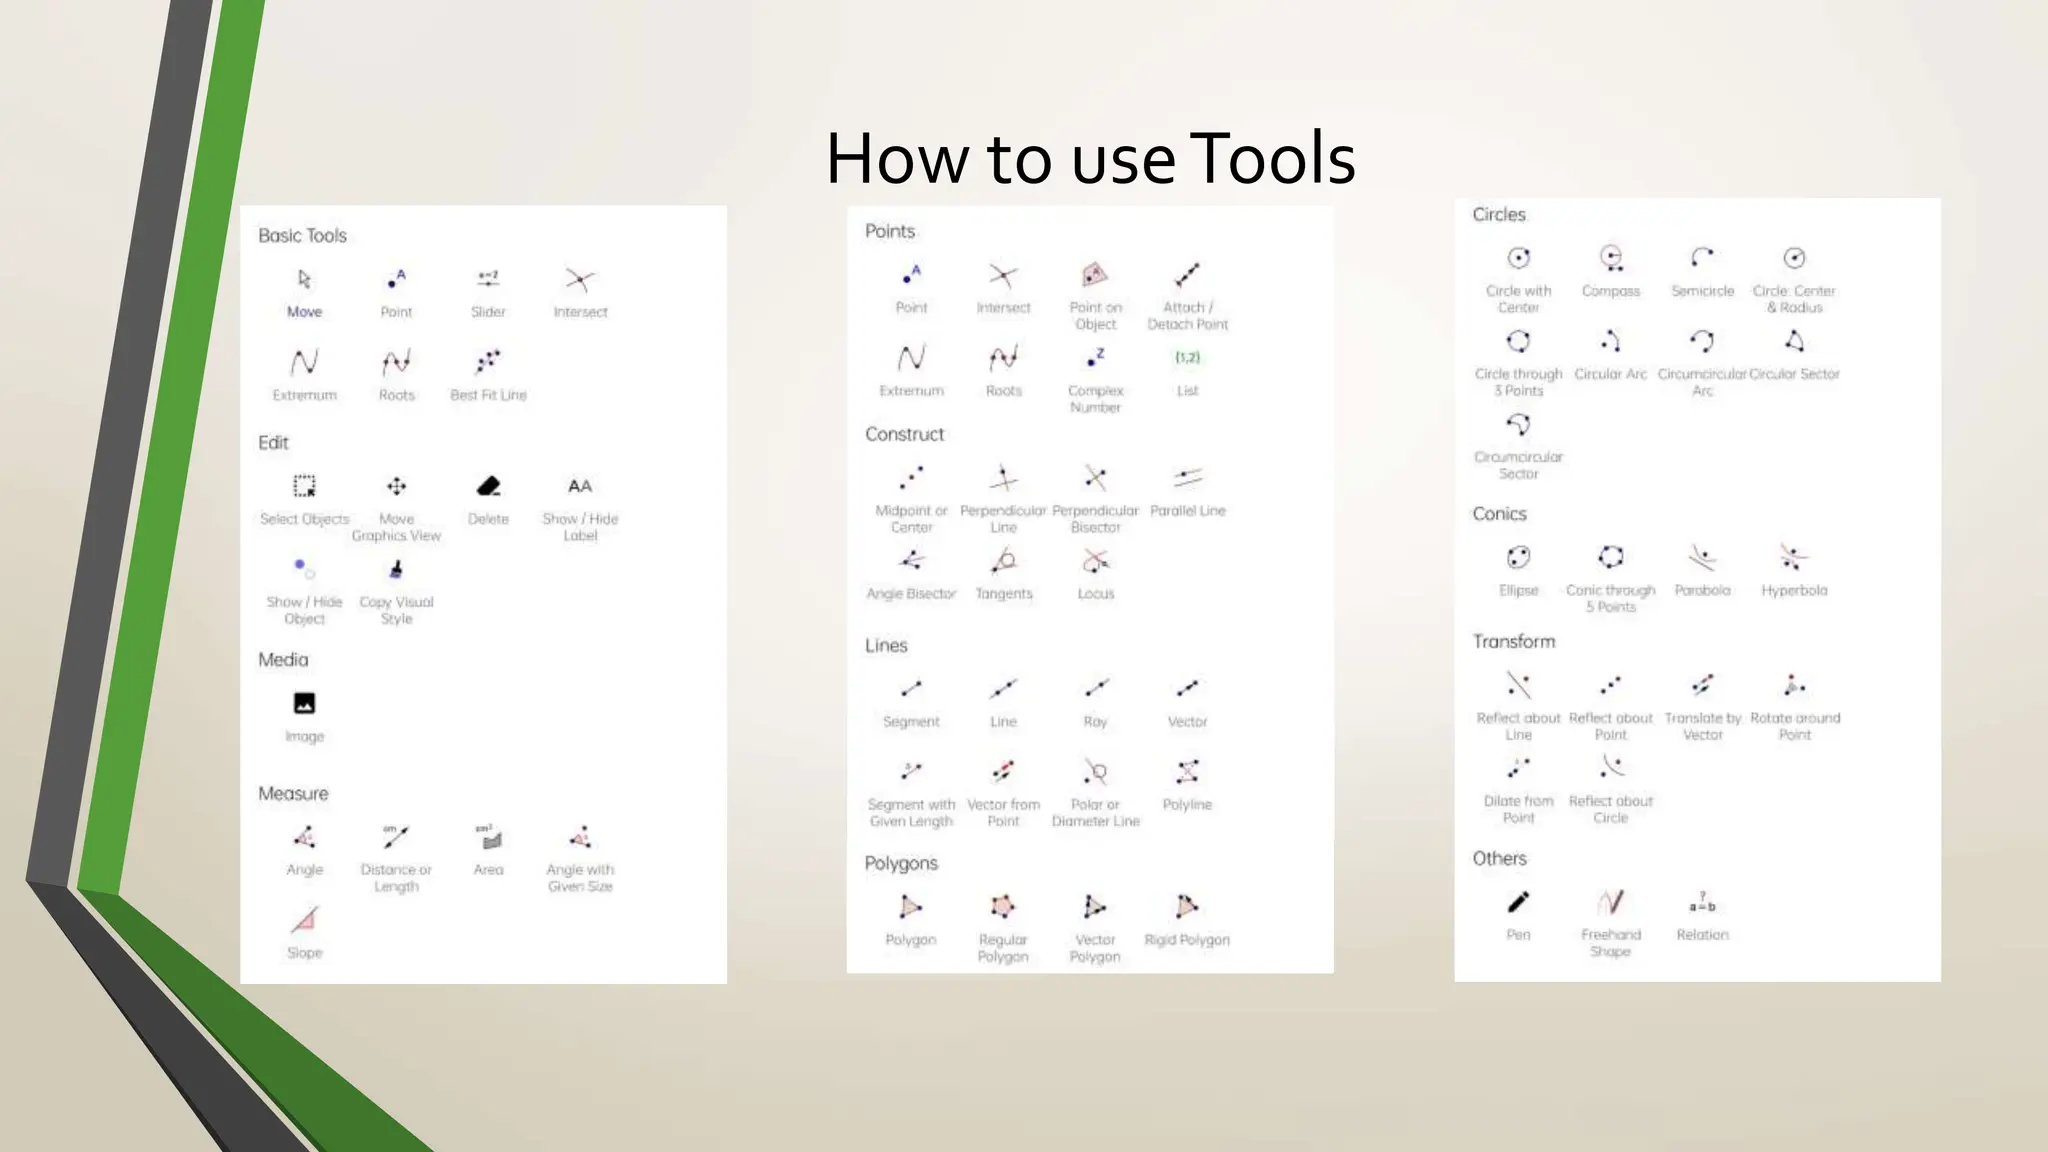Choose the Tangents construction tool
2048x1152 pixels.
1003,561
